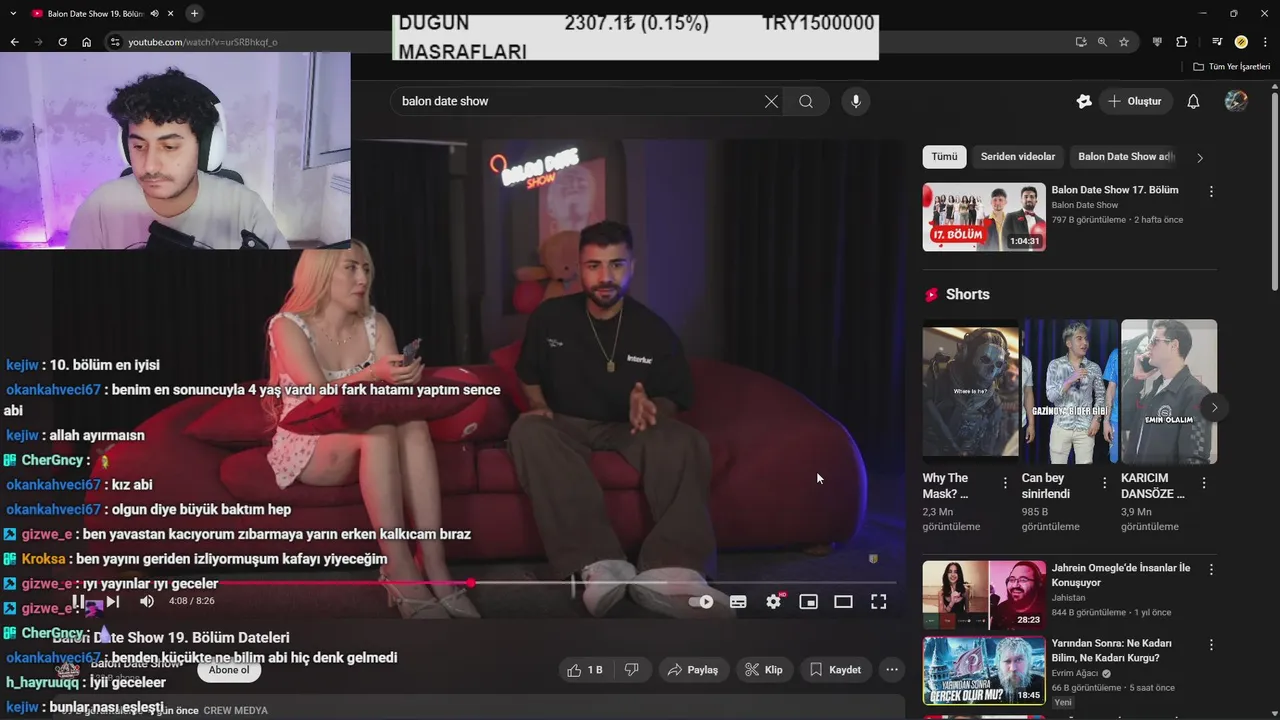Dislike the video with thumbs down
The height and width of the screenshot is (720, 1280).
click(631, 670)
